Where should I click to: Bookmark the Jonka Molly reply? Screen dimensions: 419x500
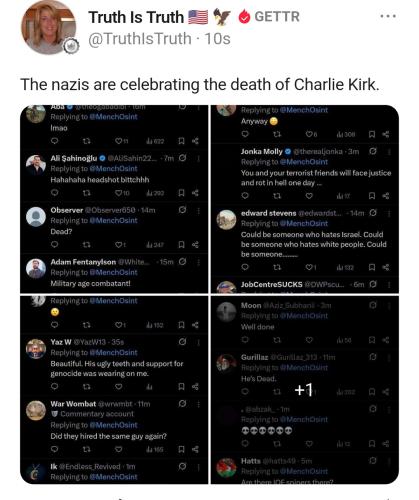point(372,196)
